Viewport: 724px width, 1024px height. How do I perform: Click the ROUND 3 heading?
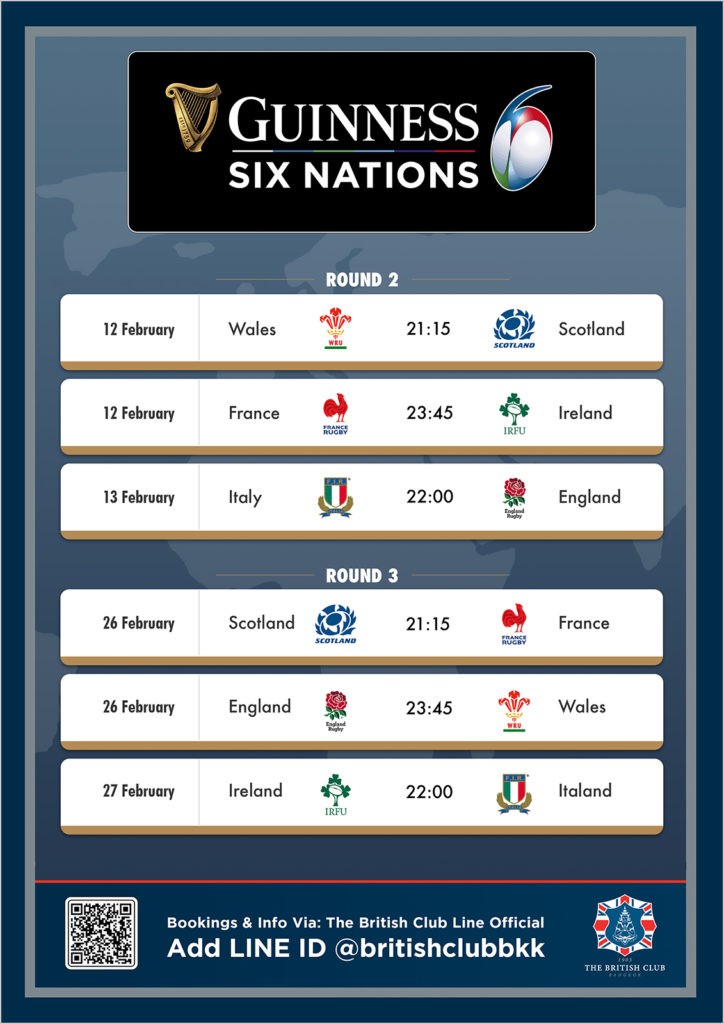click(362, 575)
